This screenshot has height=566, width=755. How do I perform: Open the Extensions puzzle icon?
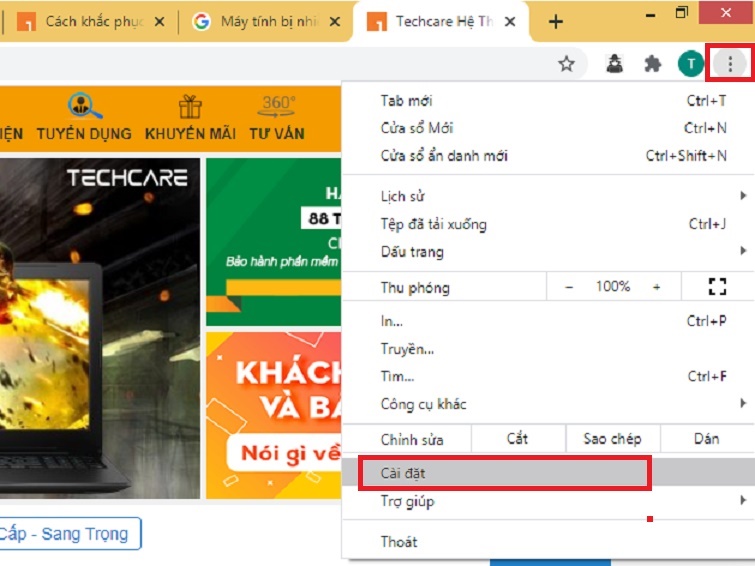[653, 65]
